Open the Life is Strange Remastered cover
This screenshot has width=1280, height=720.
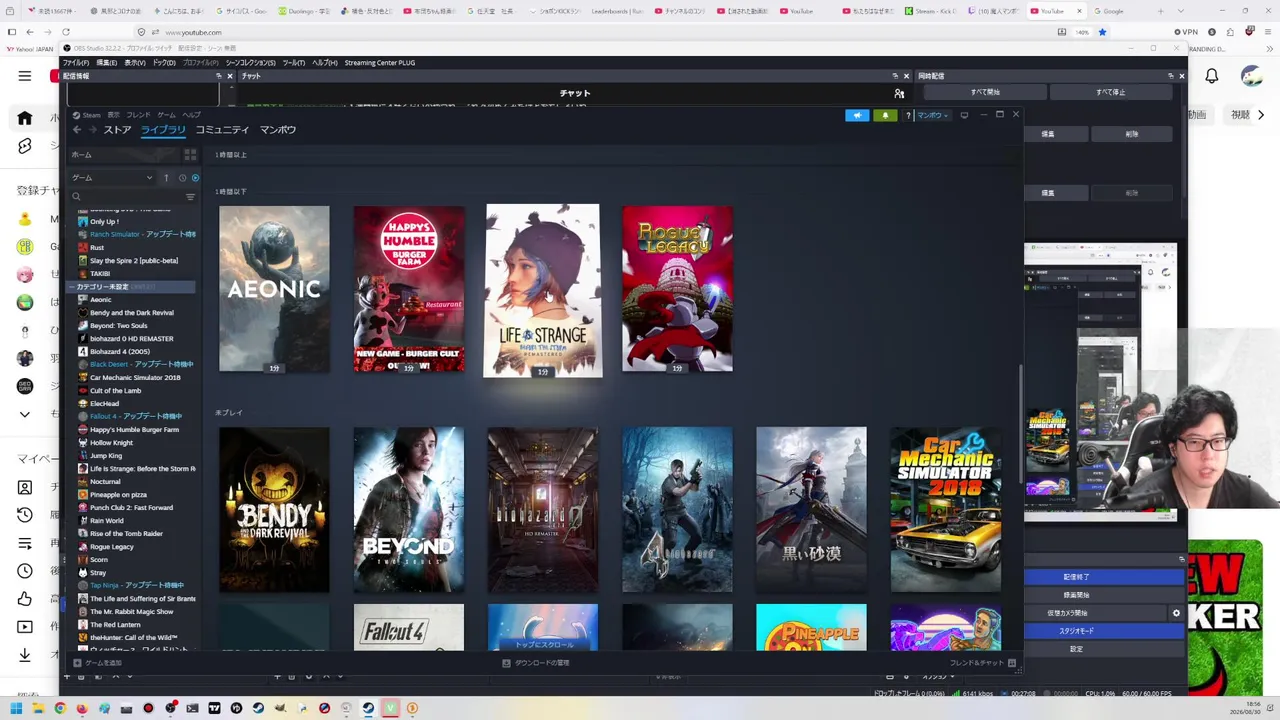(543, 290)
